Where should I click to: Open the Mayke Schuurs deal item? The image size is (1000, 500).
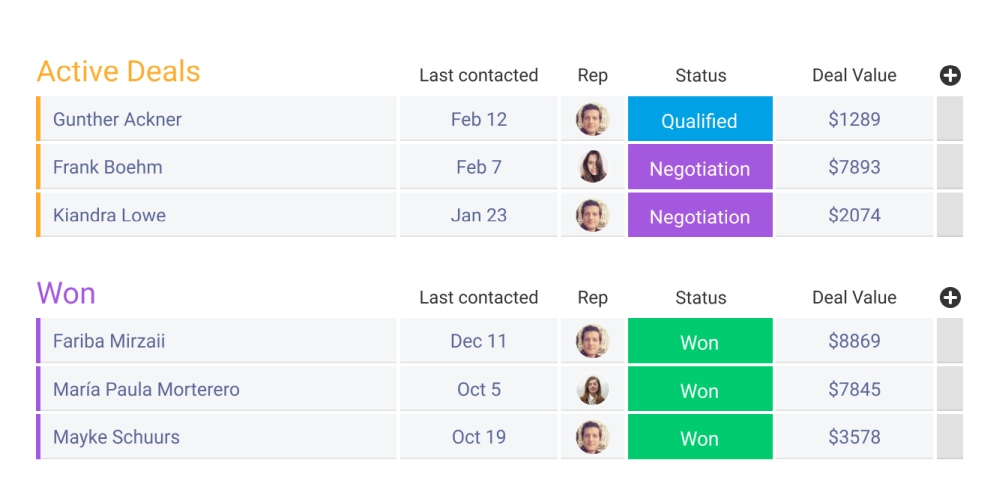tap(116, 437)
